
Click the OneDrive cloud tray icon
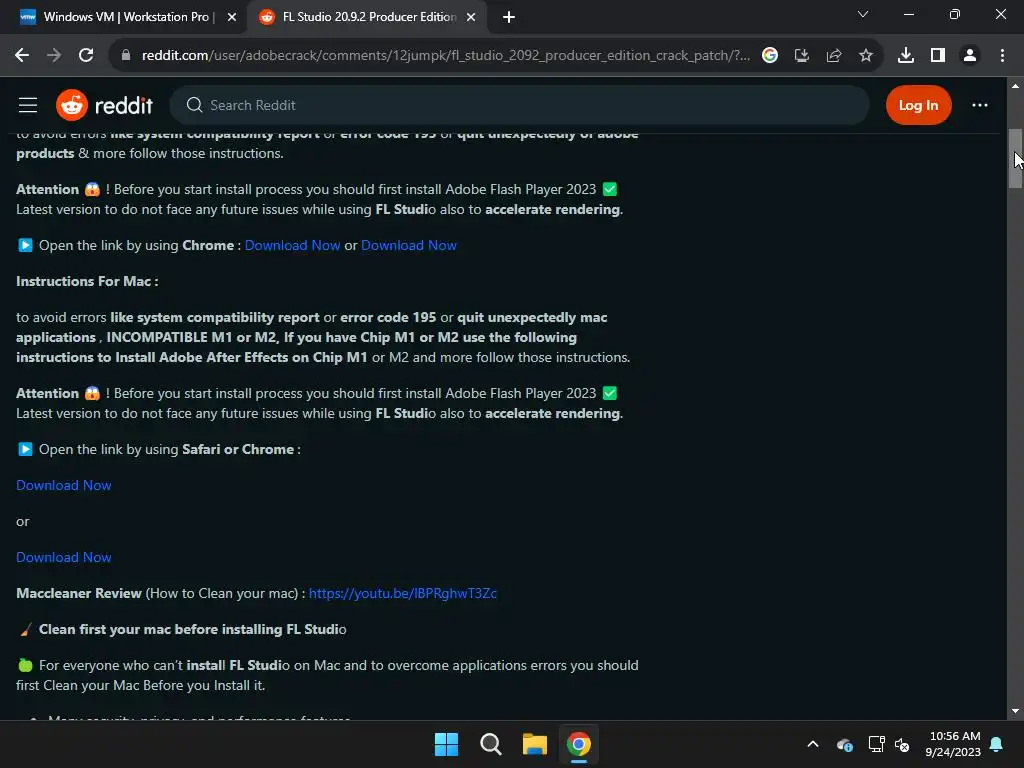tap(844, 744)
